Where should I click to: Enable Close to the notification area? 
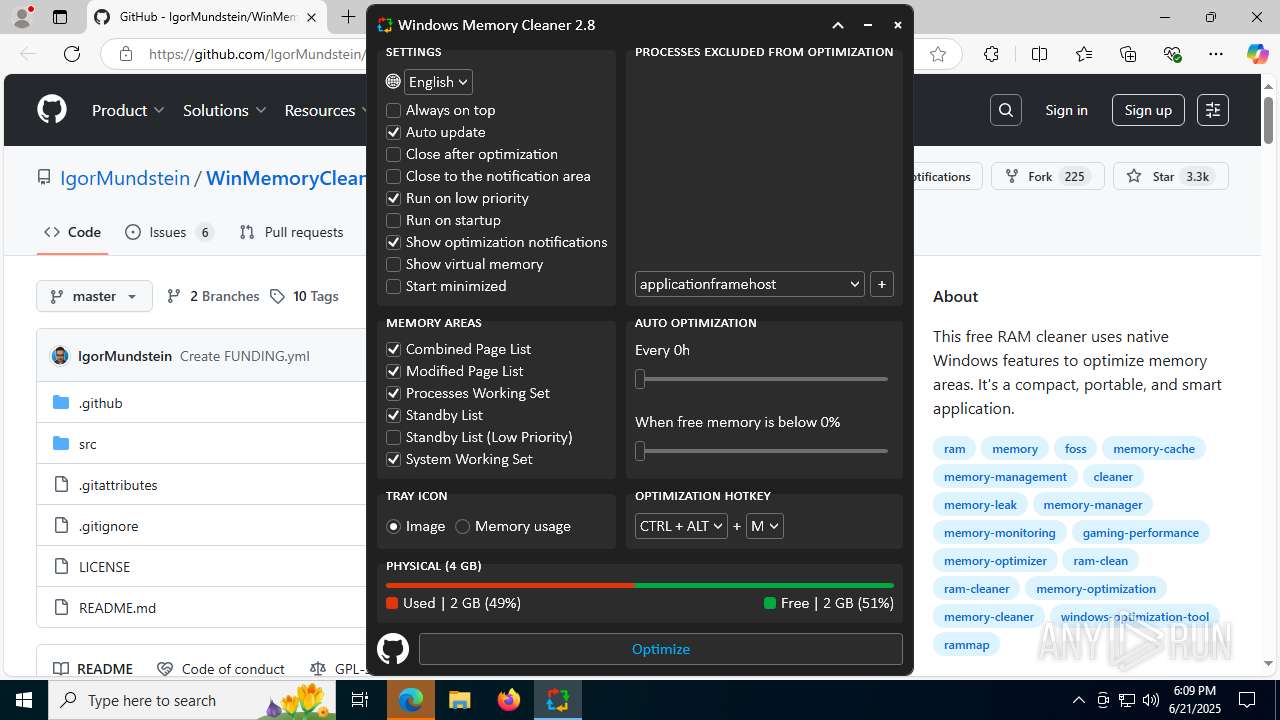click(x=488, y=176)
